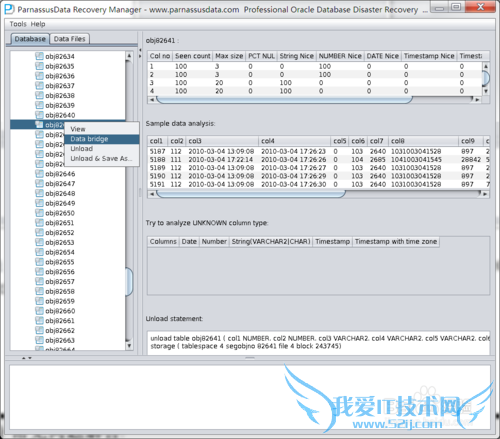Click the table icon beside obj82660
The image size is (500, 439).
pos(39,311)
